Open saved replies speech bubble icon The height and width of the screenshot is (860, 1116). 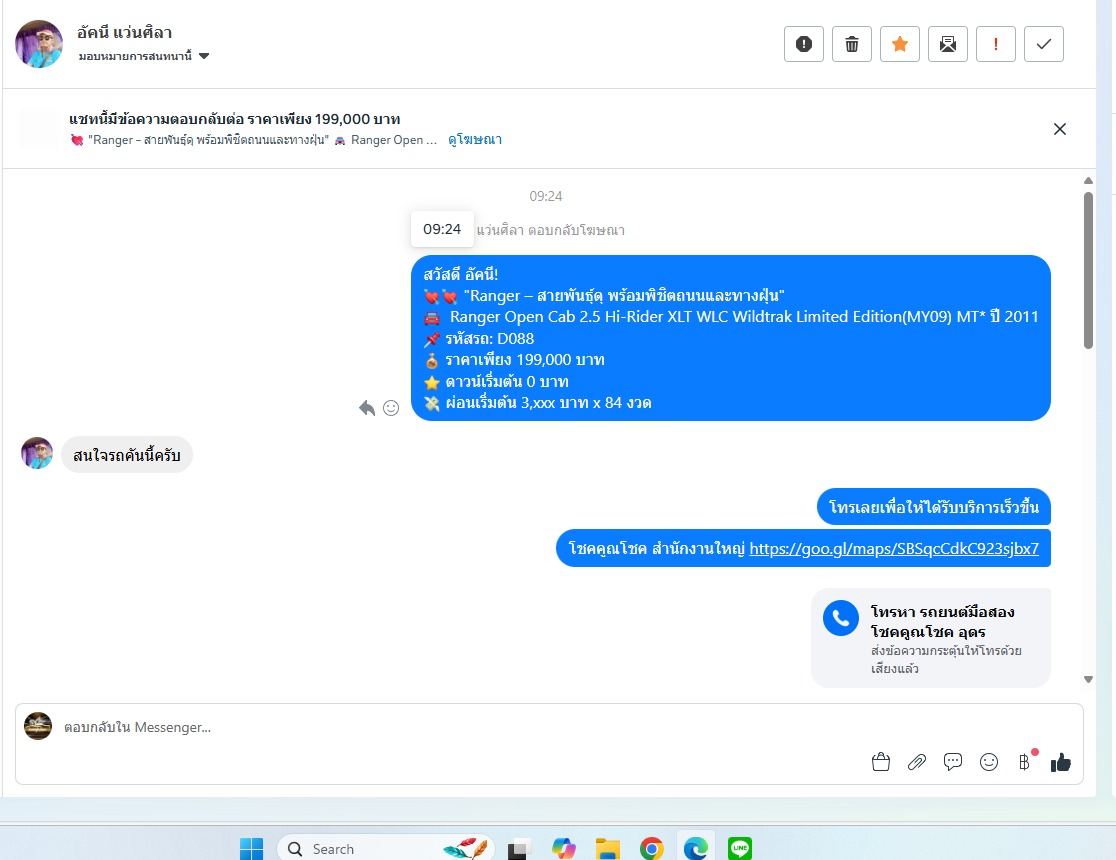coord(952,762)
